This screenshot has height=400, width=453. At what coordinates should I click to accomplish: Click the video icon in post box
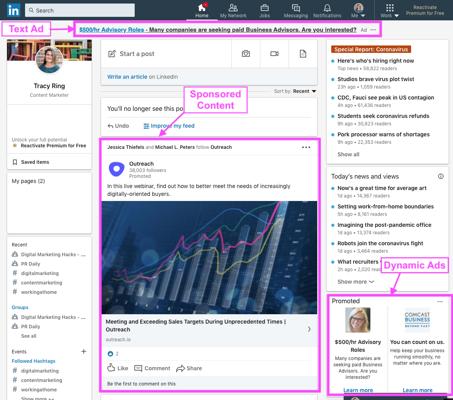point(274,53)
